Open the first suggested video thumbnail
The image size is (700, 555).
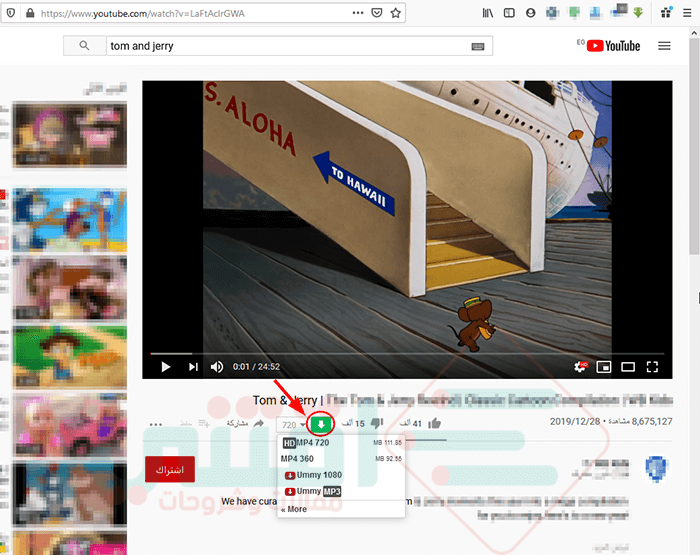[x=70, y=134]
